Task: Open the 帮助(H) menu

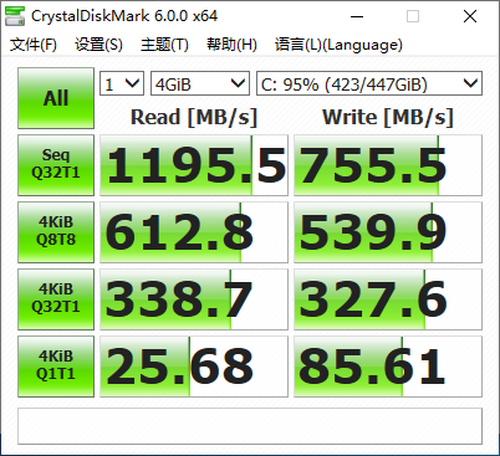Action: (232, 44)
